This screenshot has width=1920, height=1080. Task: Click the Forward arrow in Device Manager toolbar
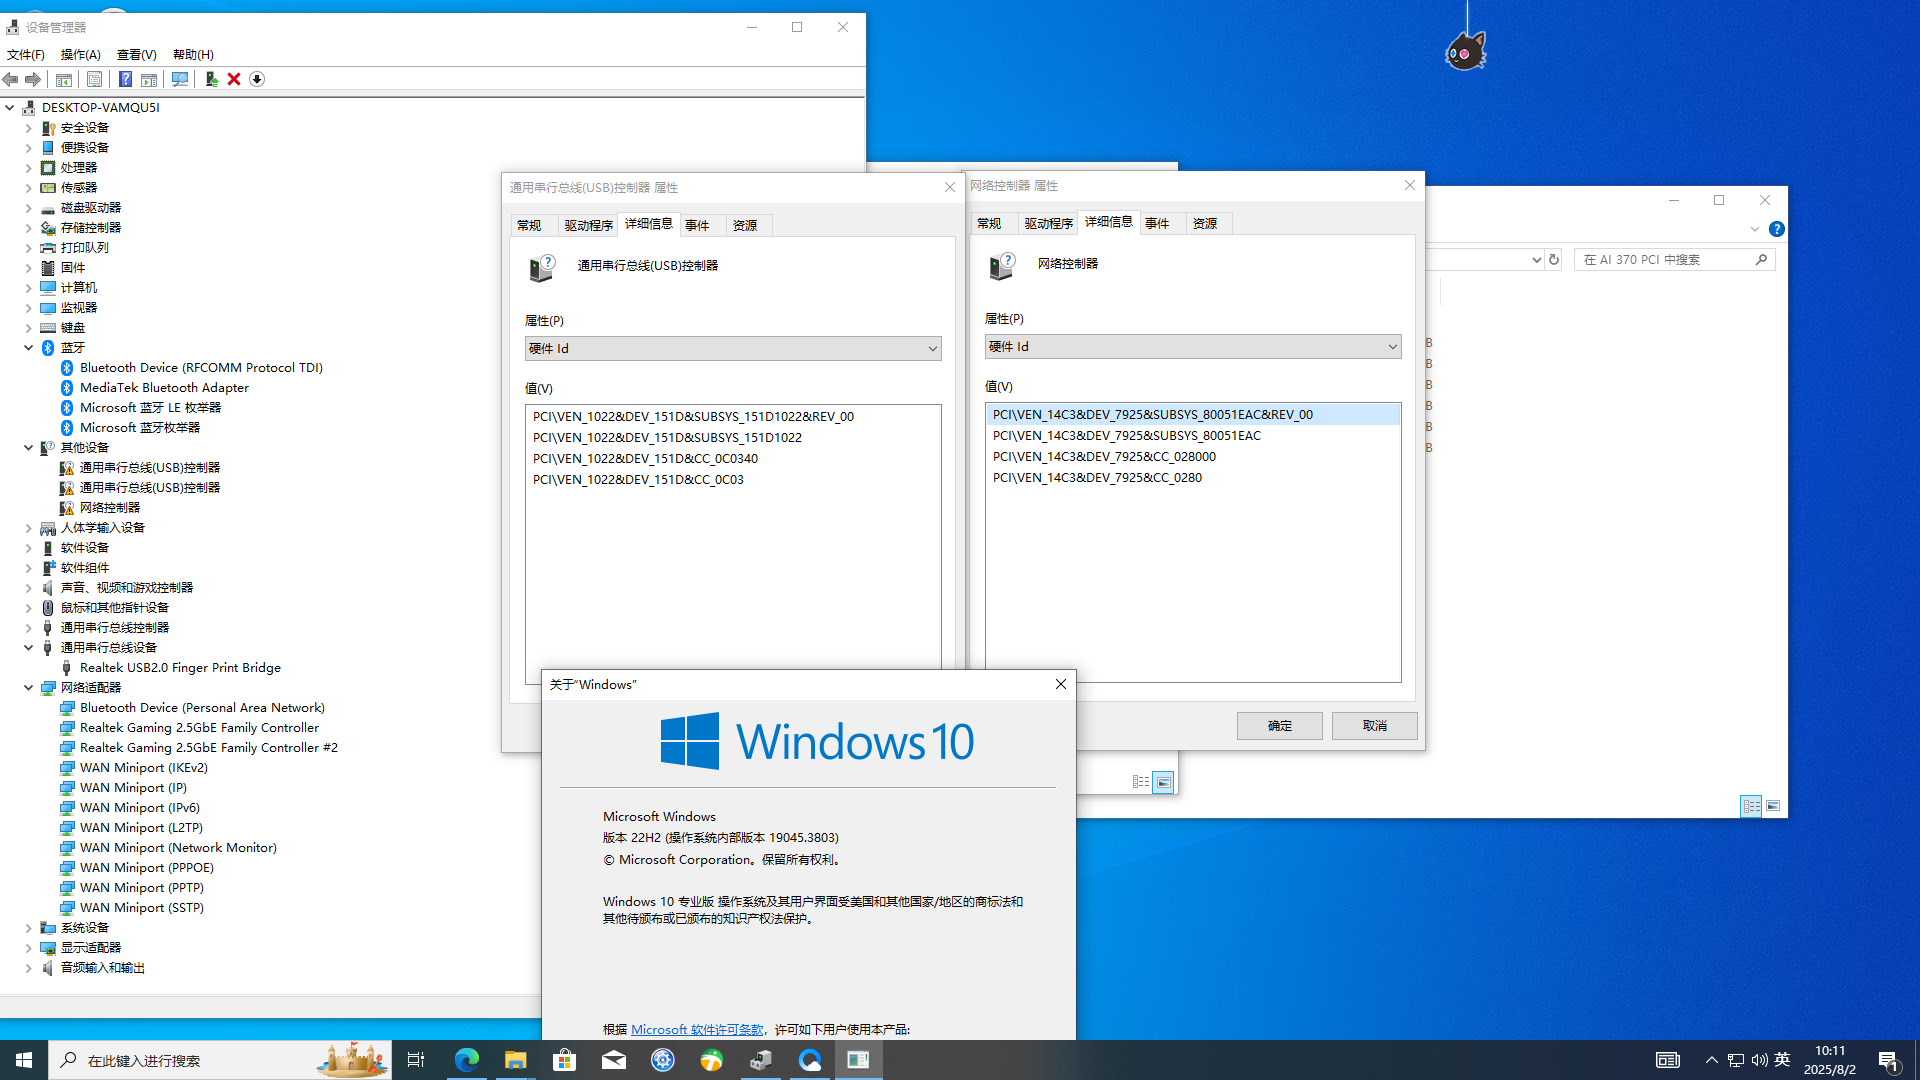(x=33, y=79)
